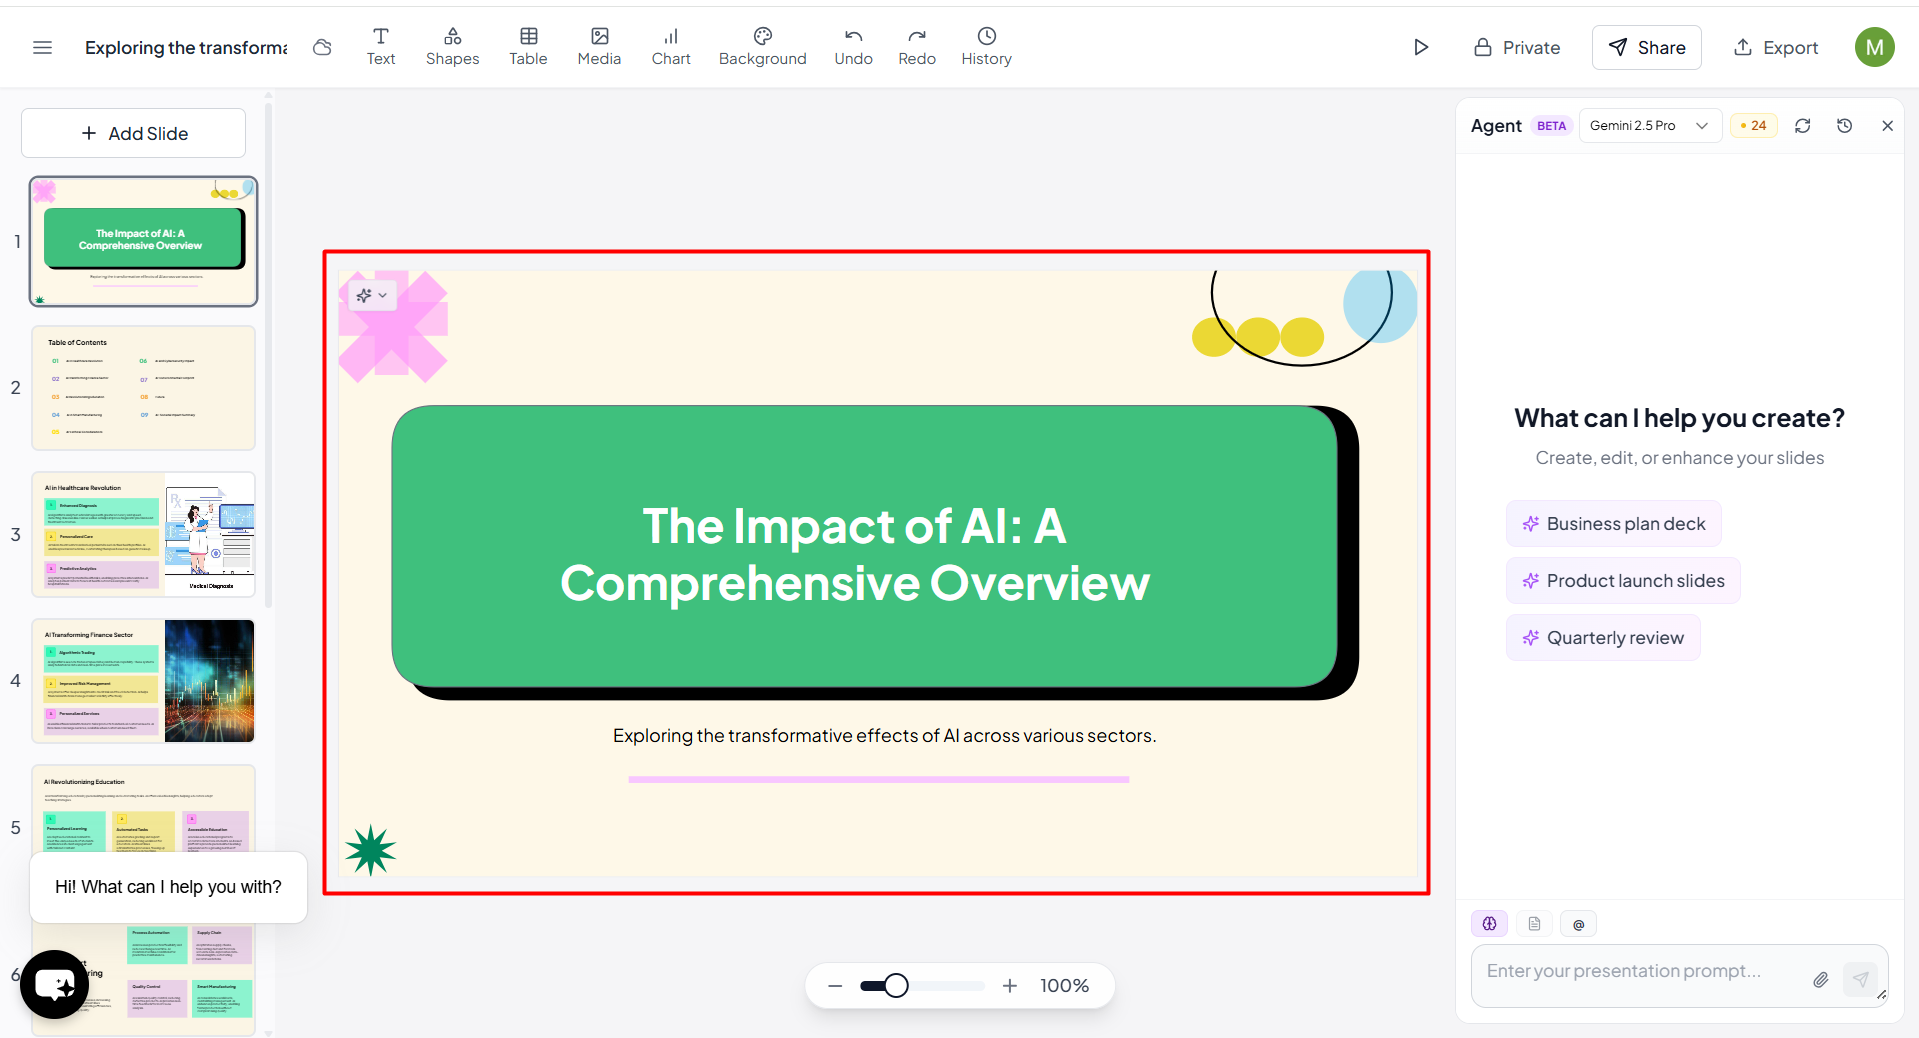Refresh the Agent conversation
Viewport: 1919px width, 1038px height.
click(1803, 126)
